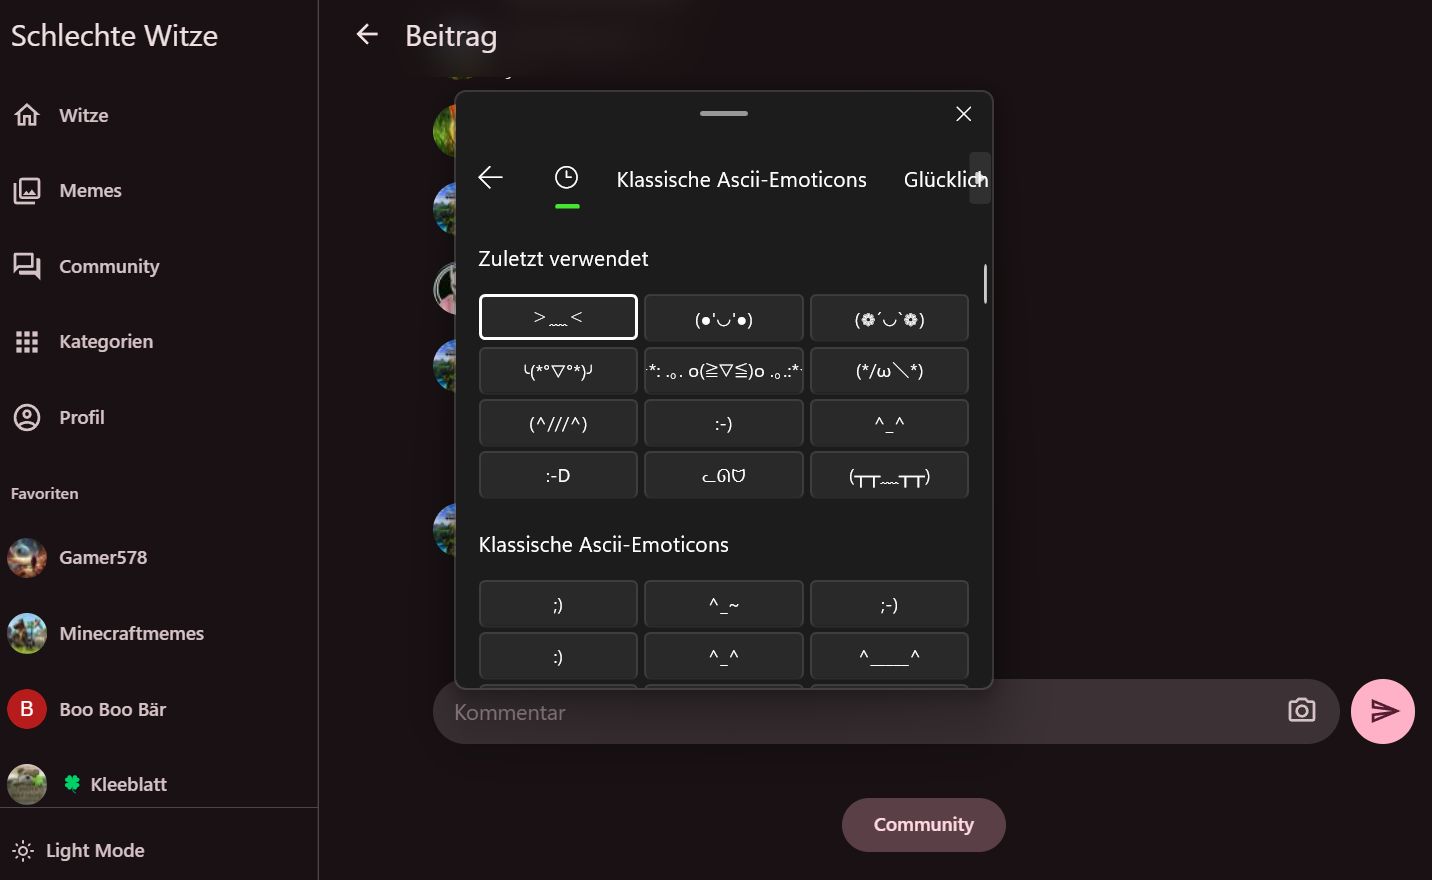Click the Kommentar input field
The height and width of the screenshot is (880, 1432).
point(850,712)
